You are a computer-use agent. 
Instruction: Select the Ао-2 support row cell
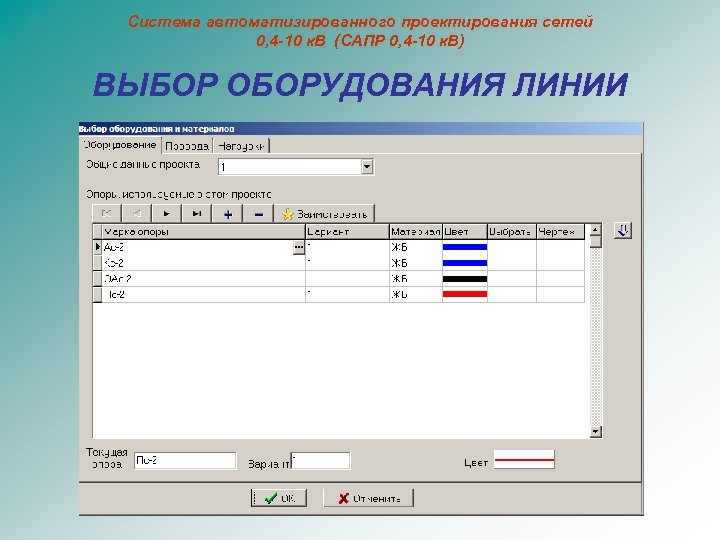197,247
